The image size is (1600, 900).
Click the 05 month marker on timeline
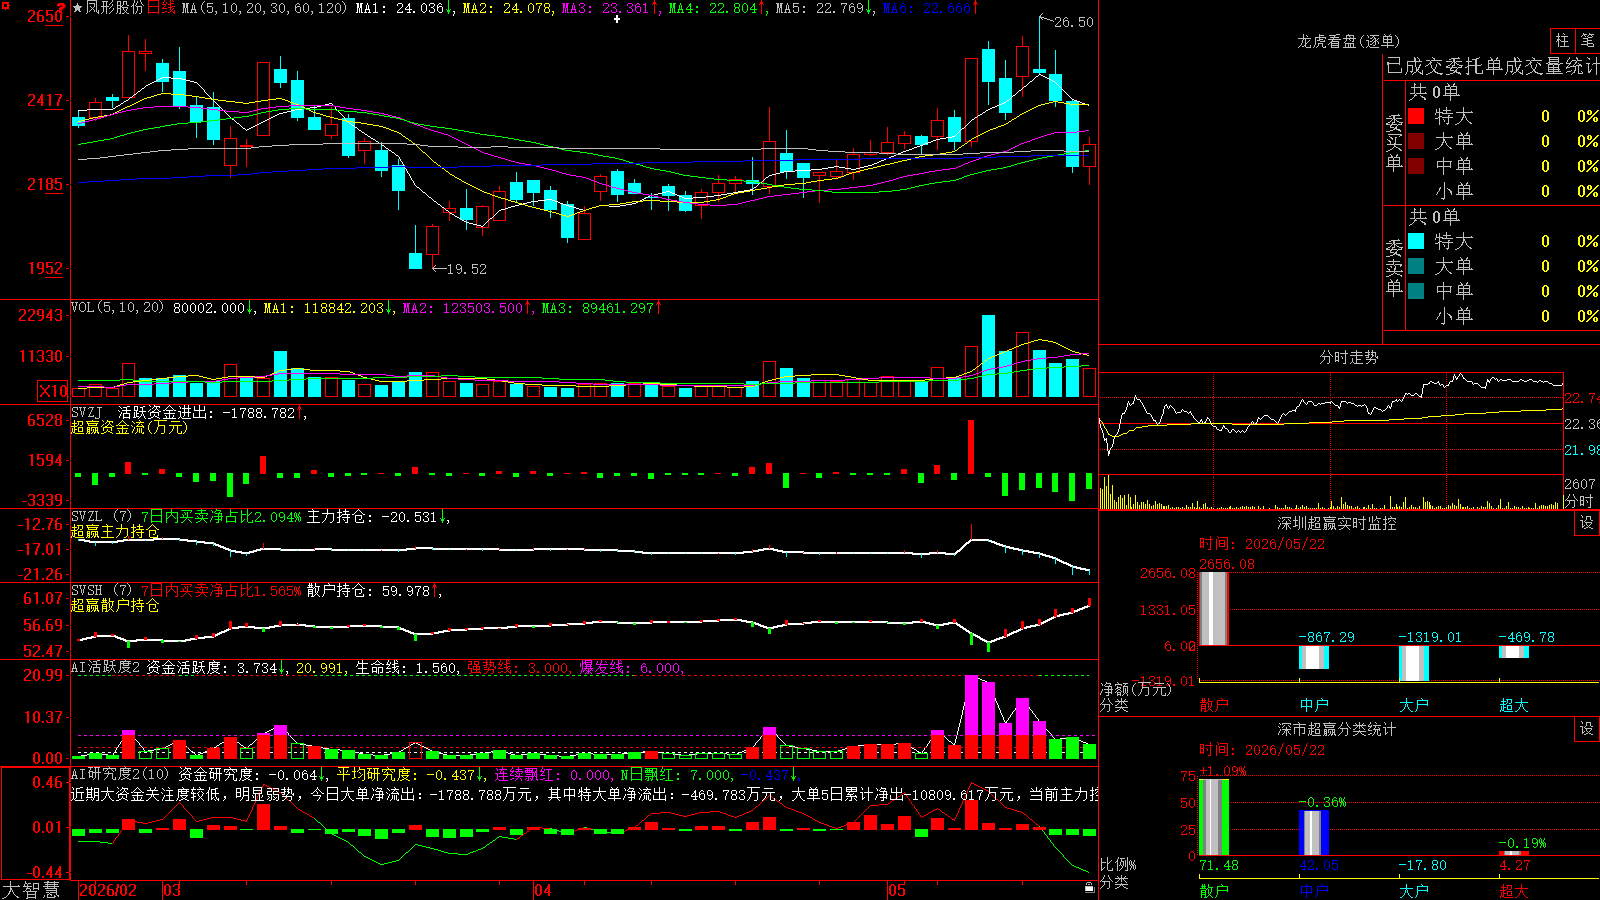pos(897,890)
